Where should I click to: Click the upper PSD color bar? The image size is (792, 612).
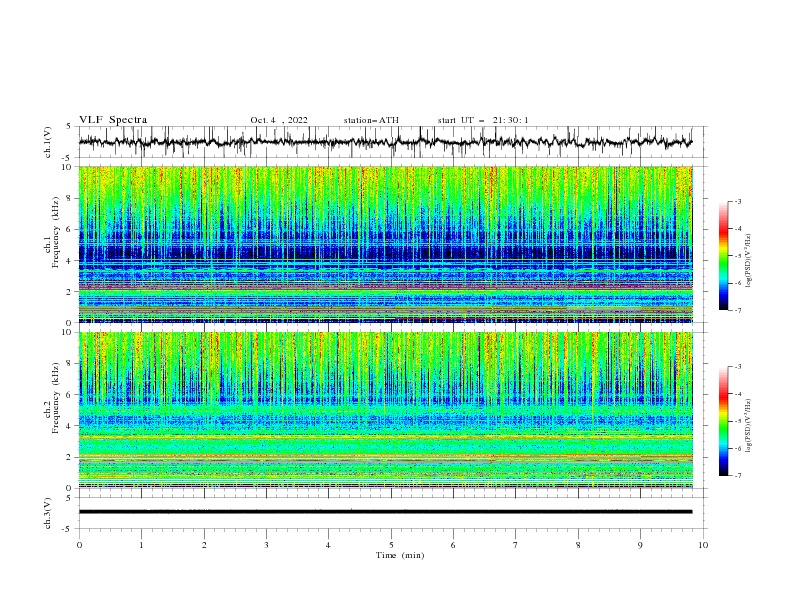click(723, 256)
